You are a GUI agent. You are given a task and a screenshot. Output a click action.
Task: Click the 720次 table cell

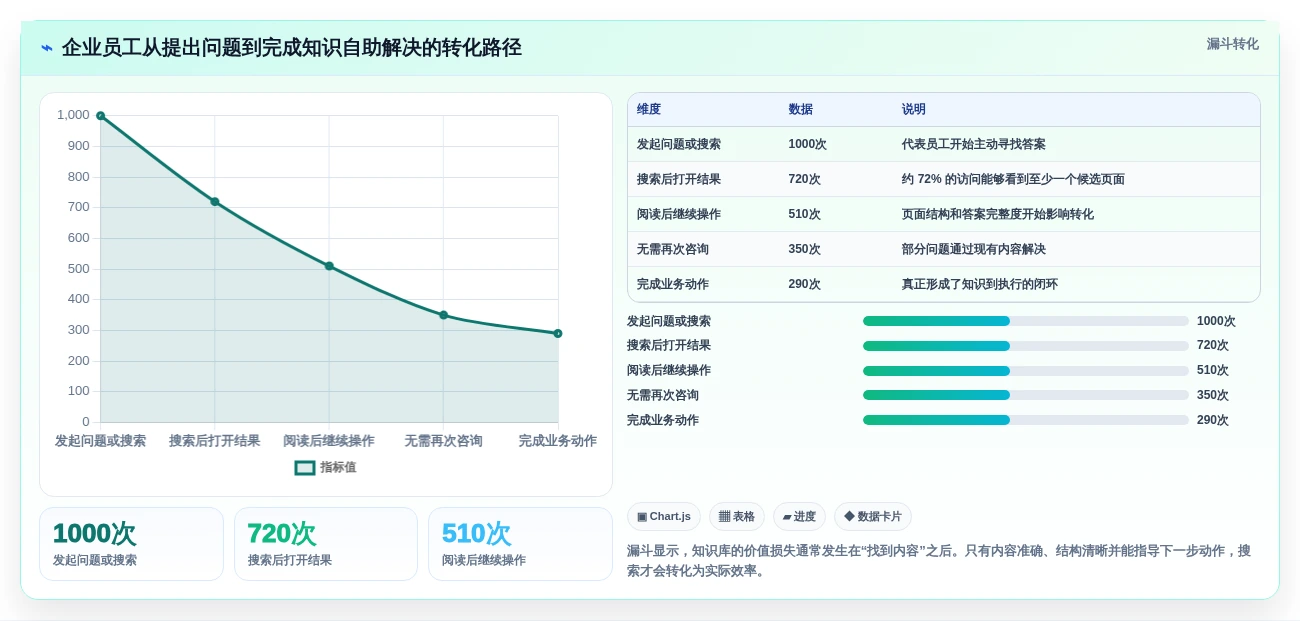(805, 179)
